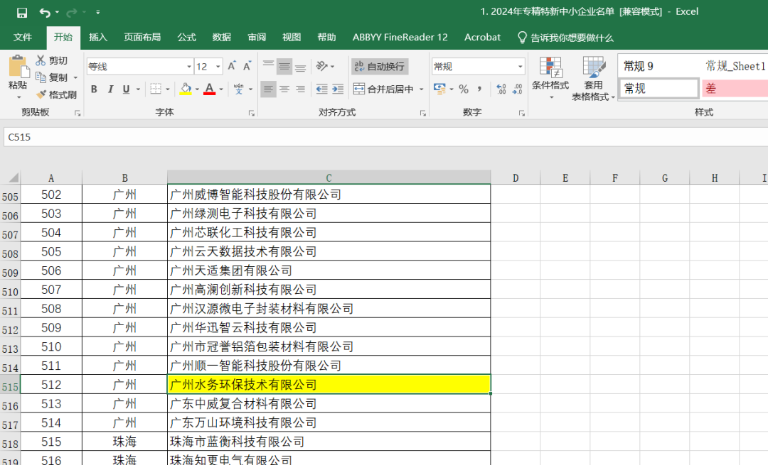The width and height of the screenshot is (768, 465).
Task: Click the text orientation icon
Action: pos(322,66)
